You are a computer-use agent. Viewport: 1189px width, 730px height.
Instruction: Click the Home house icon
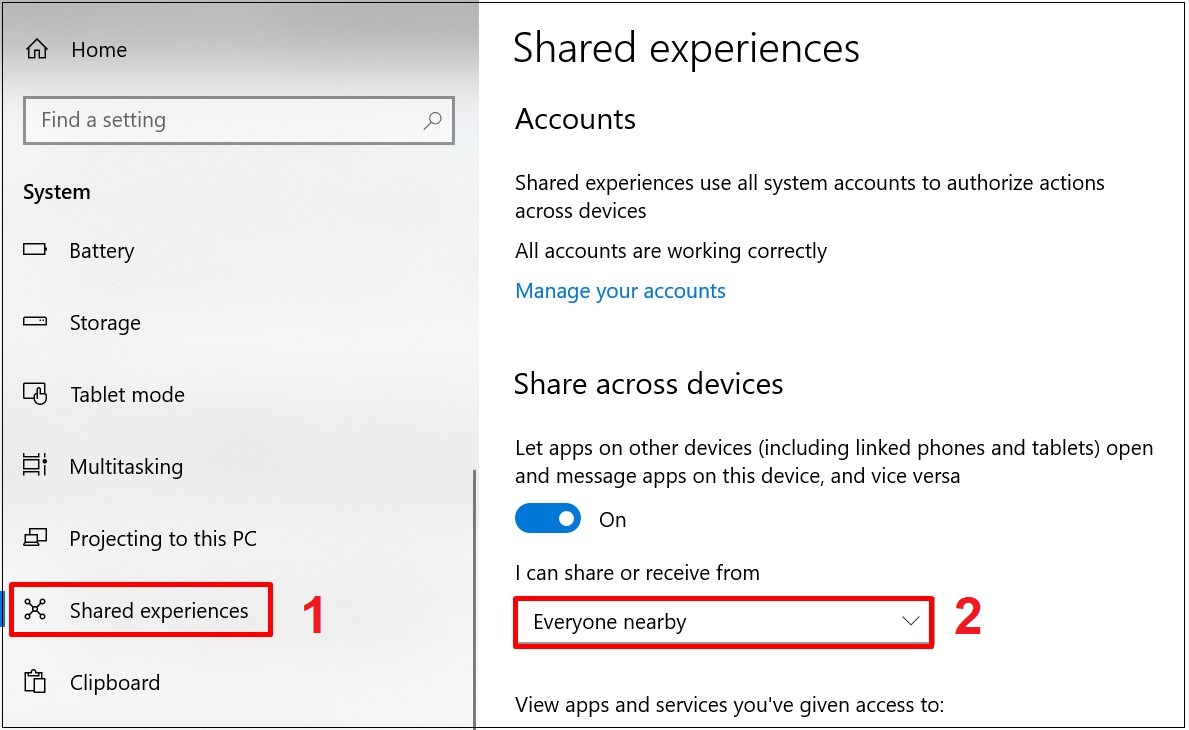pyautogui.click(x=37, y=50)
